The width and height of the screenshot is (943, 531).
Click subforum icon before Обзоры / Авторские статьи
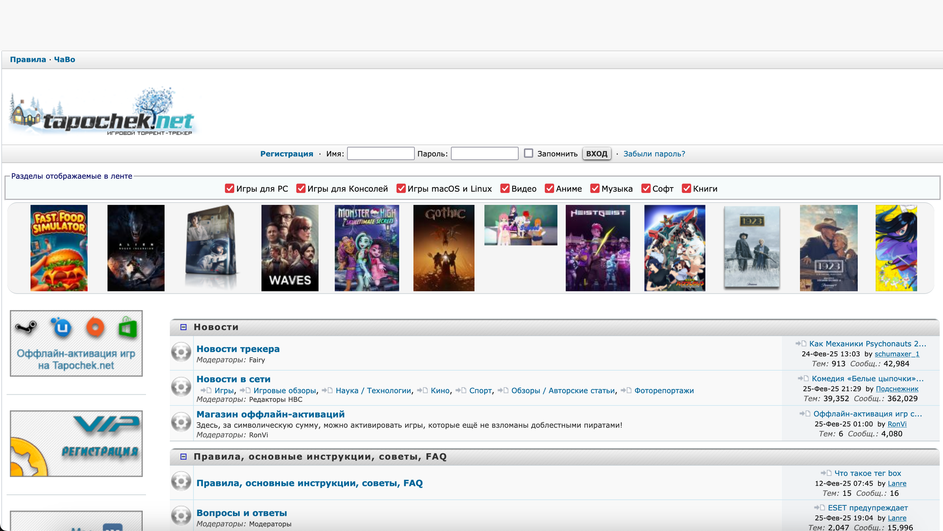(503, 391)
